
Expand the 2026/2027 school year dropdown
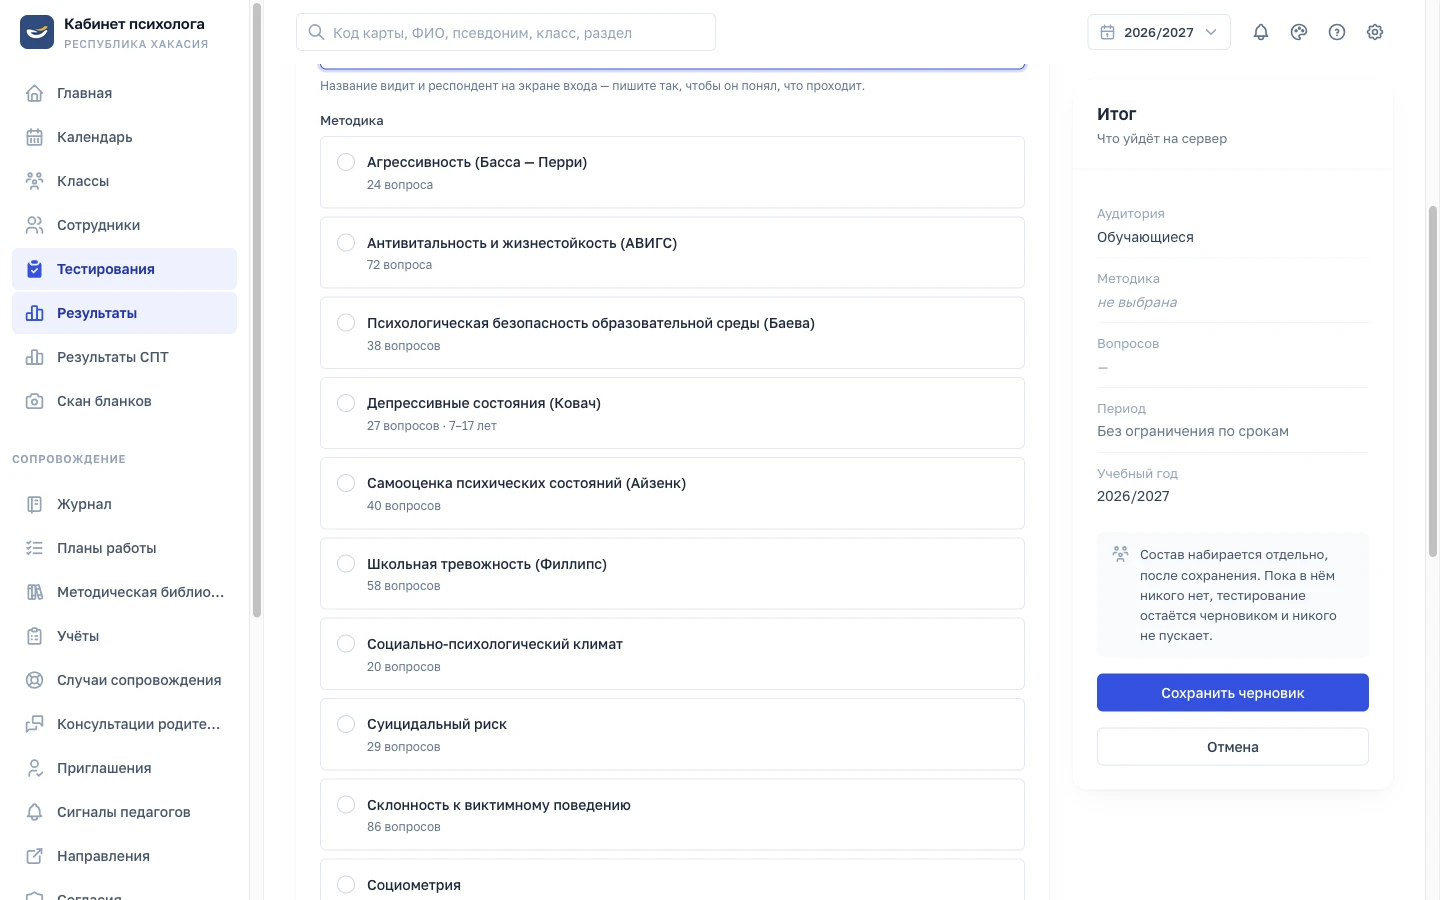point(1159,32)
